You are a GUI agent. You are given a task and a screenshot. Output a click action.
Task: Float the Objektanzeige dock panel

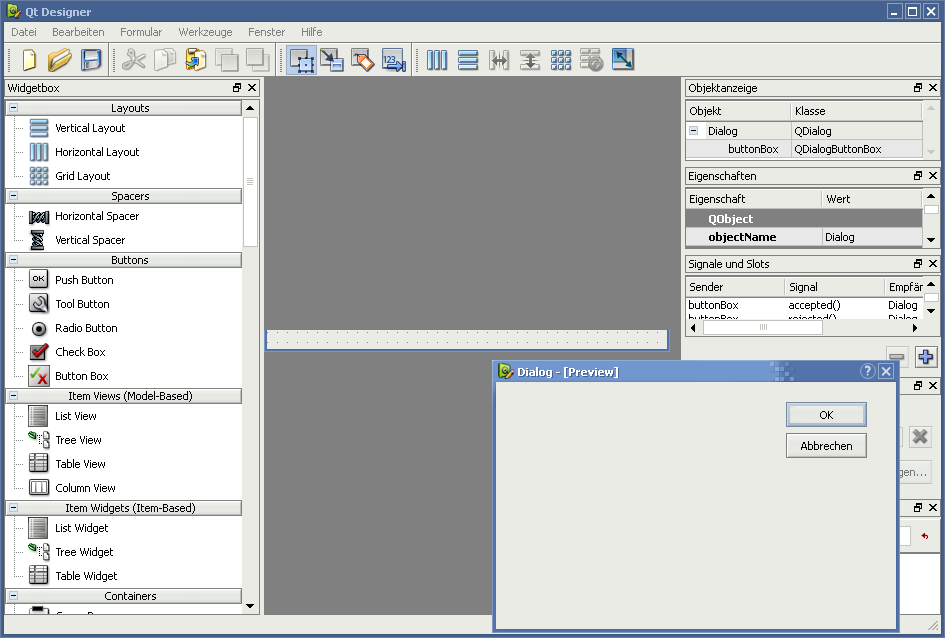(918, 88)
